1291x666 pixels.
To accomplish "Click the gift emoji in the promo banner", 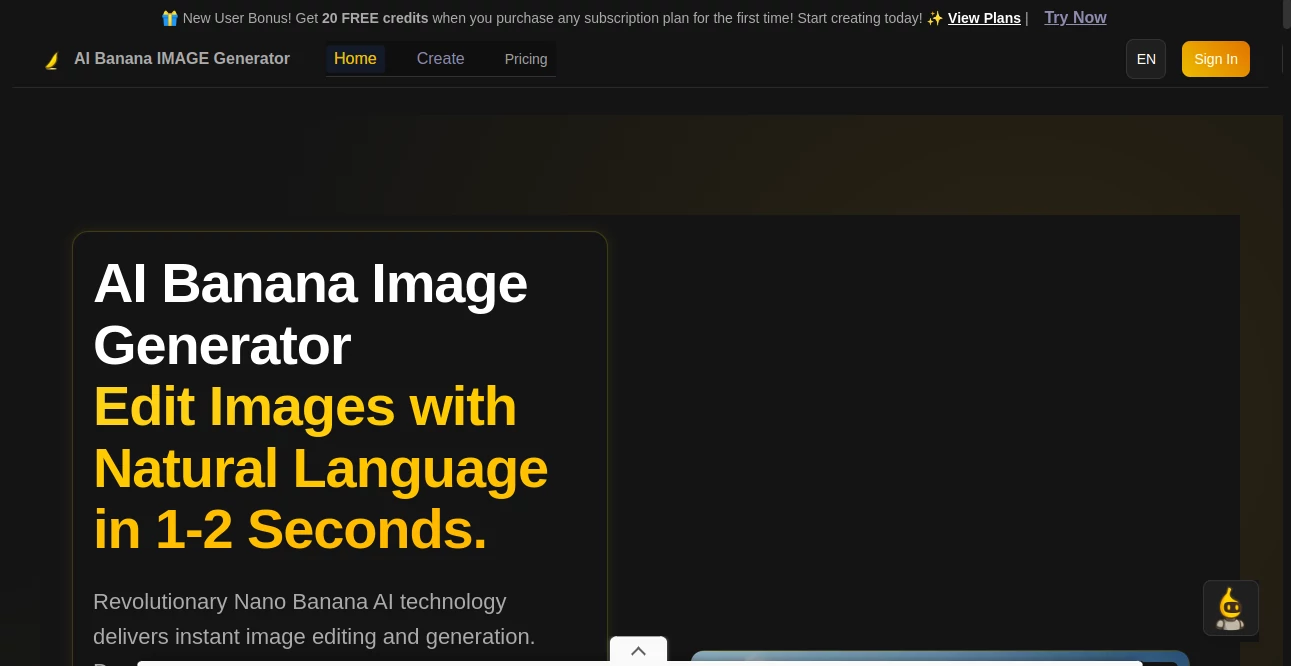I will point(170,18).
